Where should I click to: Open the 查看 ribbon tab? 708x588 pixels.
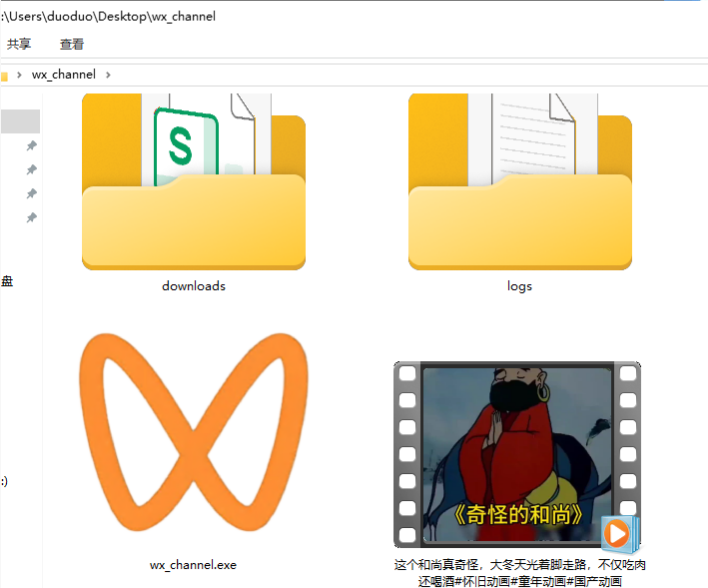(x=72, y=44)
